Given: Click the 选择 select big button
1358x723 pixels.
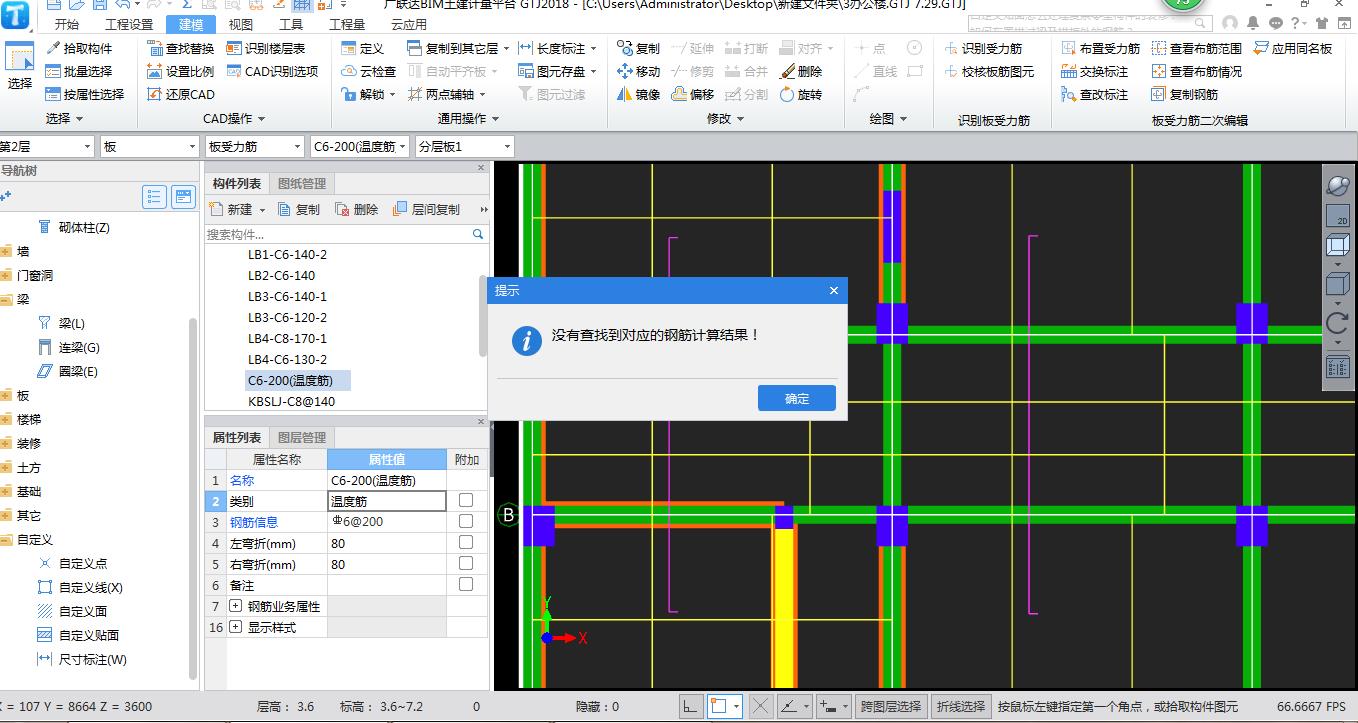Looking at the screenshot, I should click(x=20, y=69).
